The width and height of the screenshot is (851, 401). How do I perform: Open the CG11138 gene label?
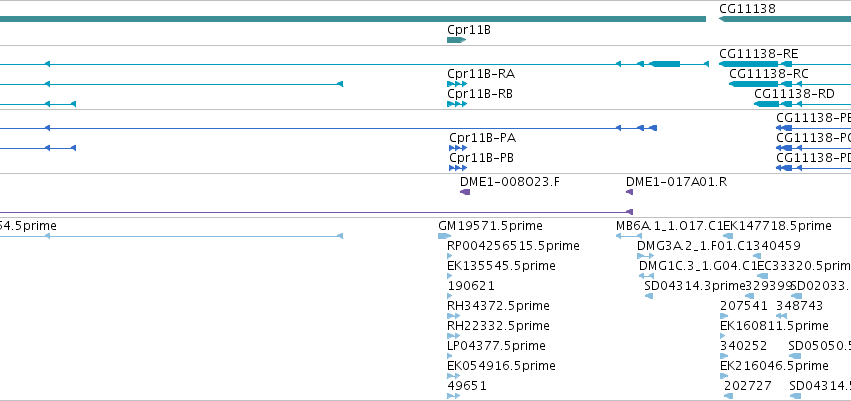[x=747, y=9]
